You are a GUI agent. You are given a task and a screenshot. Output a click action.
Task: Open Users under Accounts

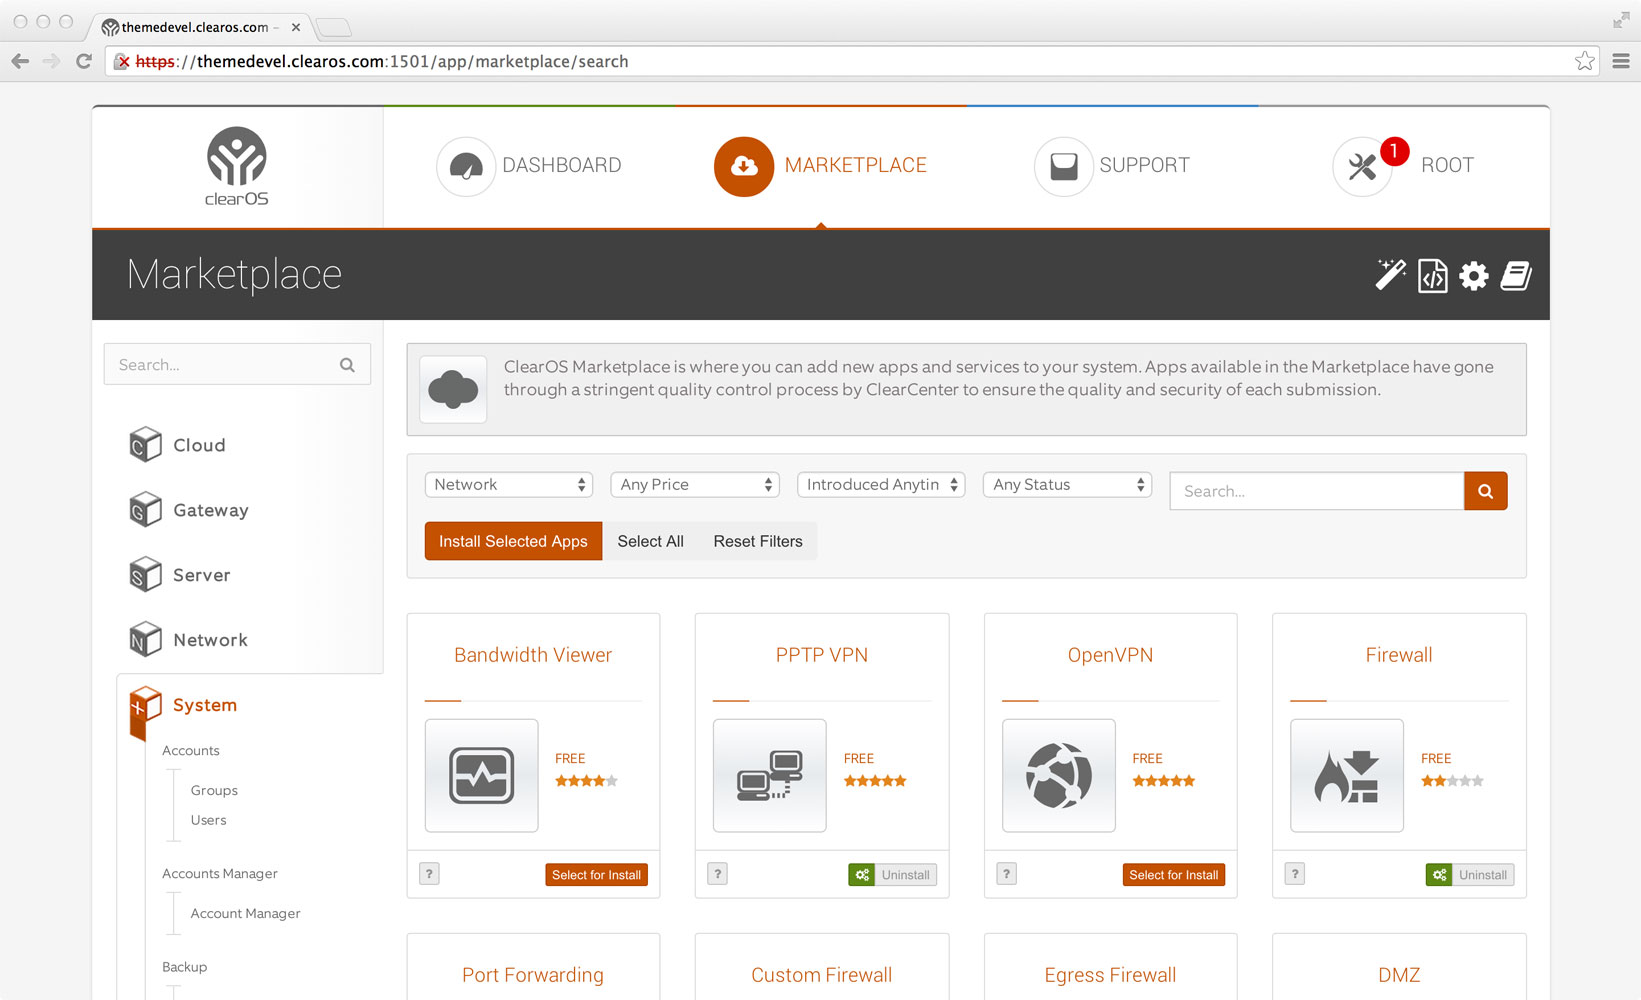pos(208,820)
